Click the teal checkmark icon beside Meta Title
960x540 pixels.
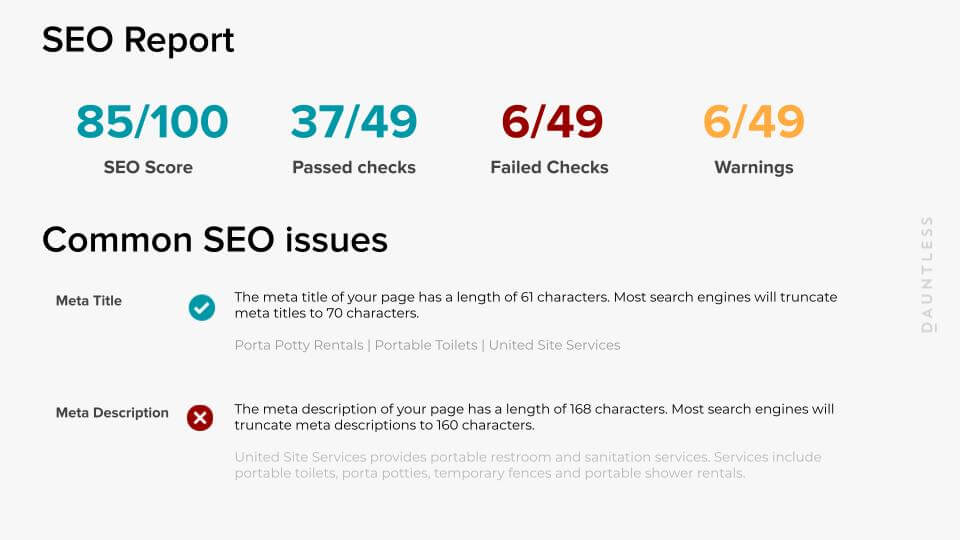tap(202, 307)
